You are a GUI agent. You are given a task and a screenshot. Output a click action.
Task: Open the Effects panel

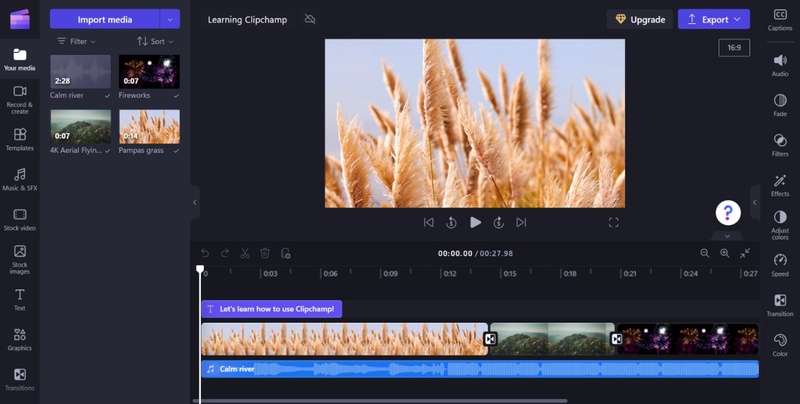[x=780, y=185]
